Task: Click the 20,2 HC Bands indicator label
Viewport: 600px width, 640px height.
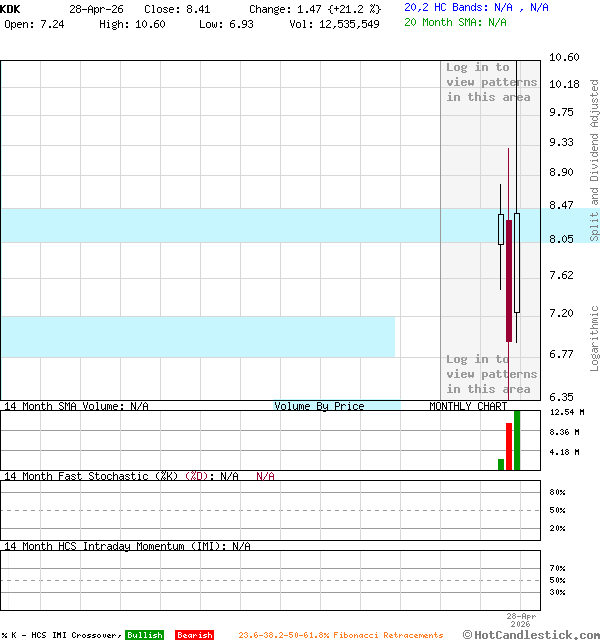Action: coord(476,7)
